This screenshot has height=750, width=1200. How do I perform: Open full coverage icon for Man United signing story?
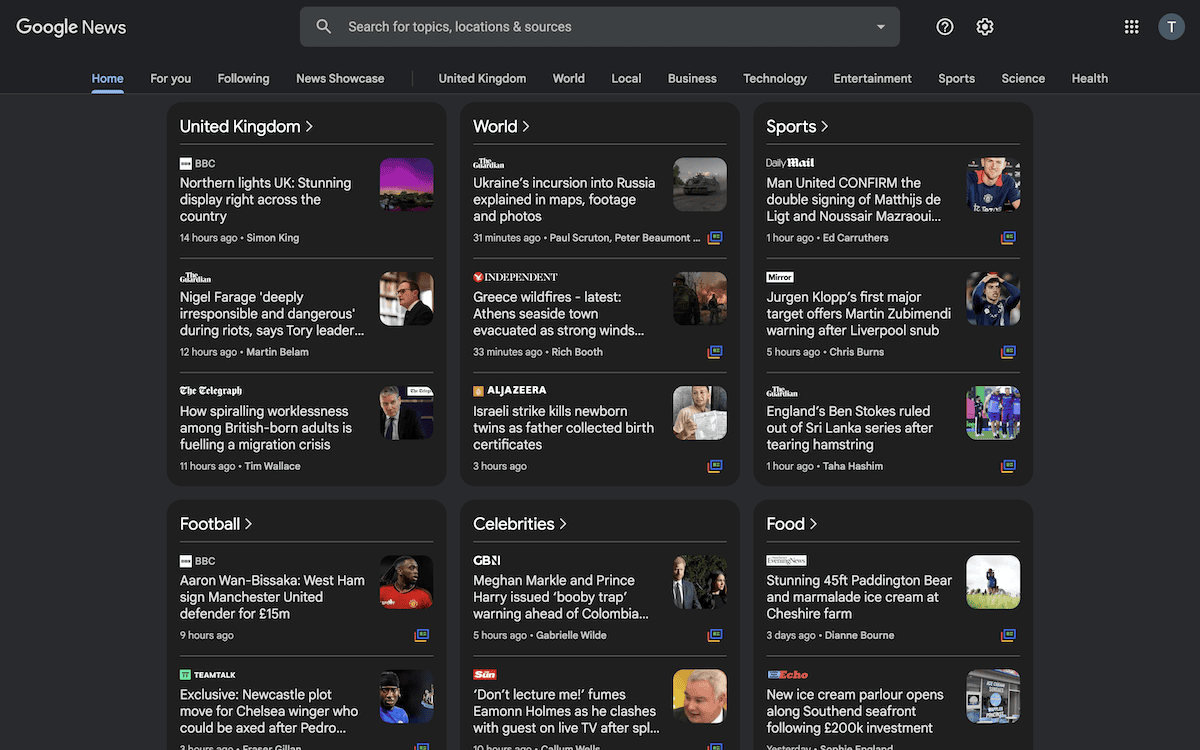point(1008,238)
